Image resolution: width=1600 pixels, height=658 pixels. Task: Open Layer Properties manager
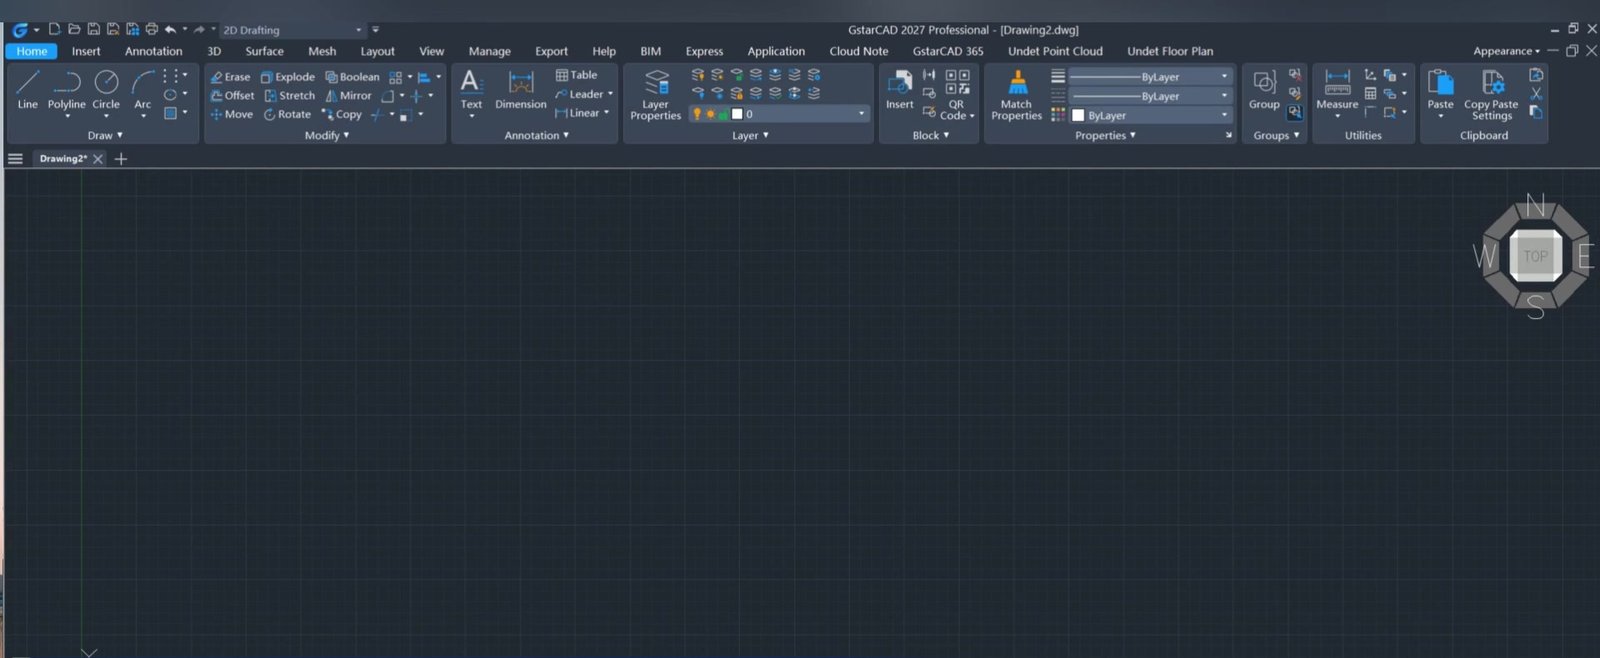pyautogui.click(x=656, y=95)
